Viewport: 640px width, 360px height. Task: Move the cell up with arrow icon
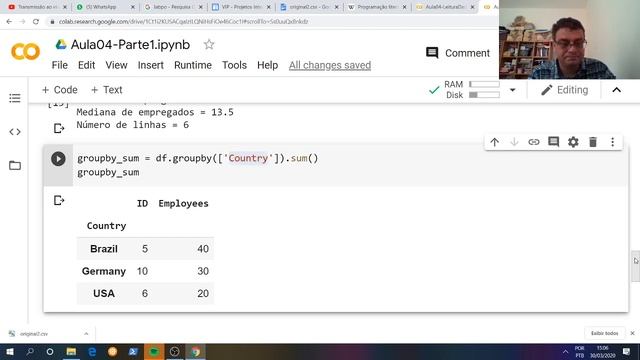point(494,142)
